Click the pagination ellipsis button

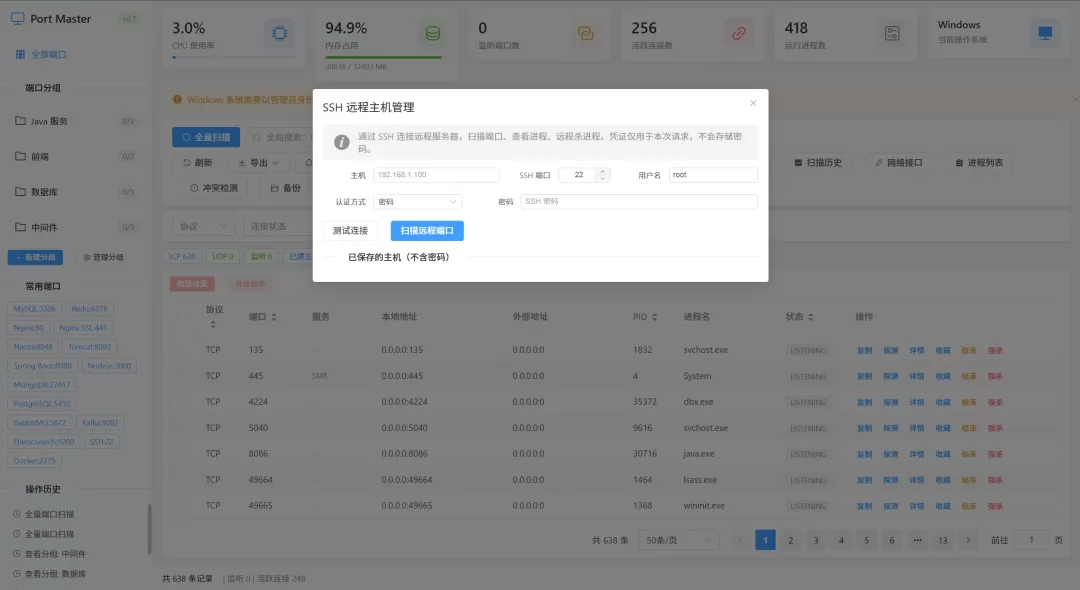point(917,540)
